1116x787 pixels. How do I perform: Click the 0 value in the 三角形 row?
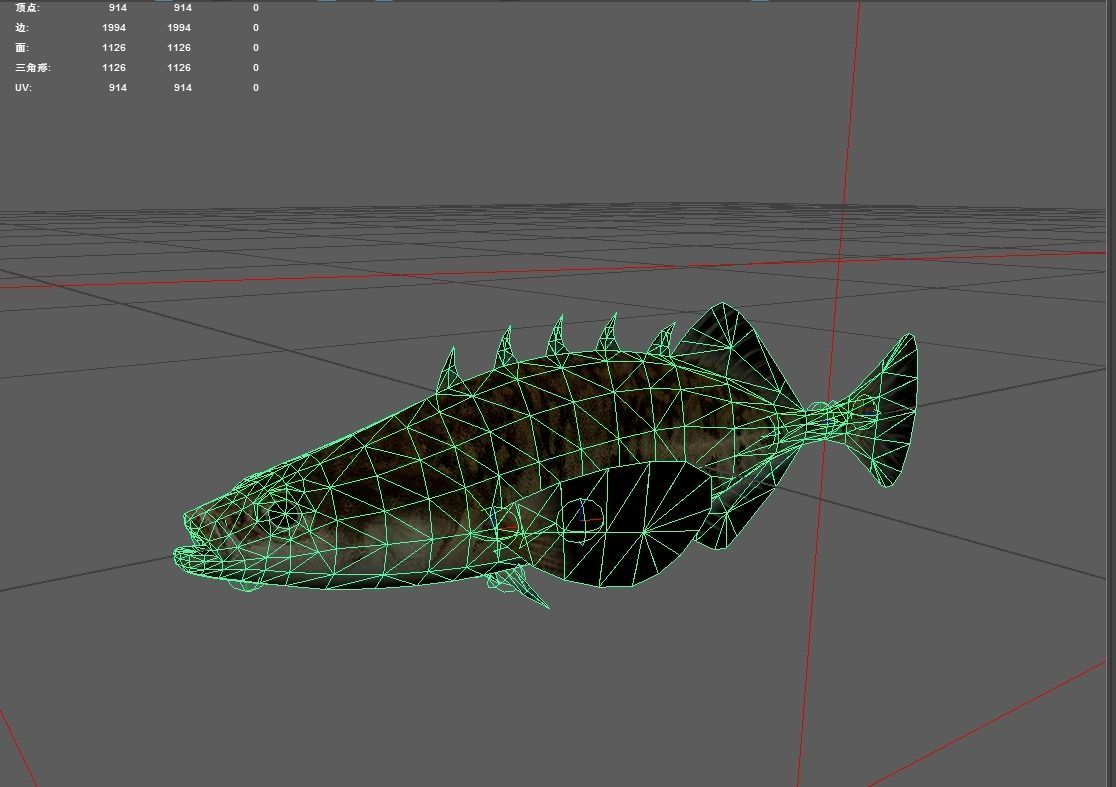256,68
